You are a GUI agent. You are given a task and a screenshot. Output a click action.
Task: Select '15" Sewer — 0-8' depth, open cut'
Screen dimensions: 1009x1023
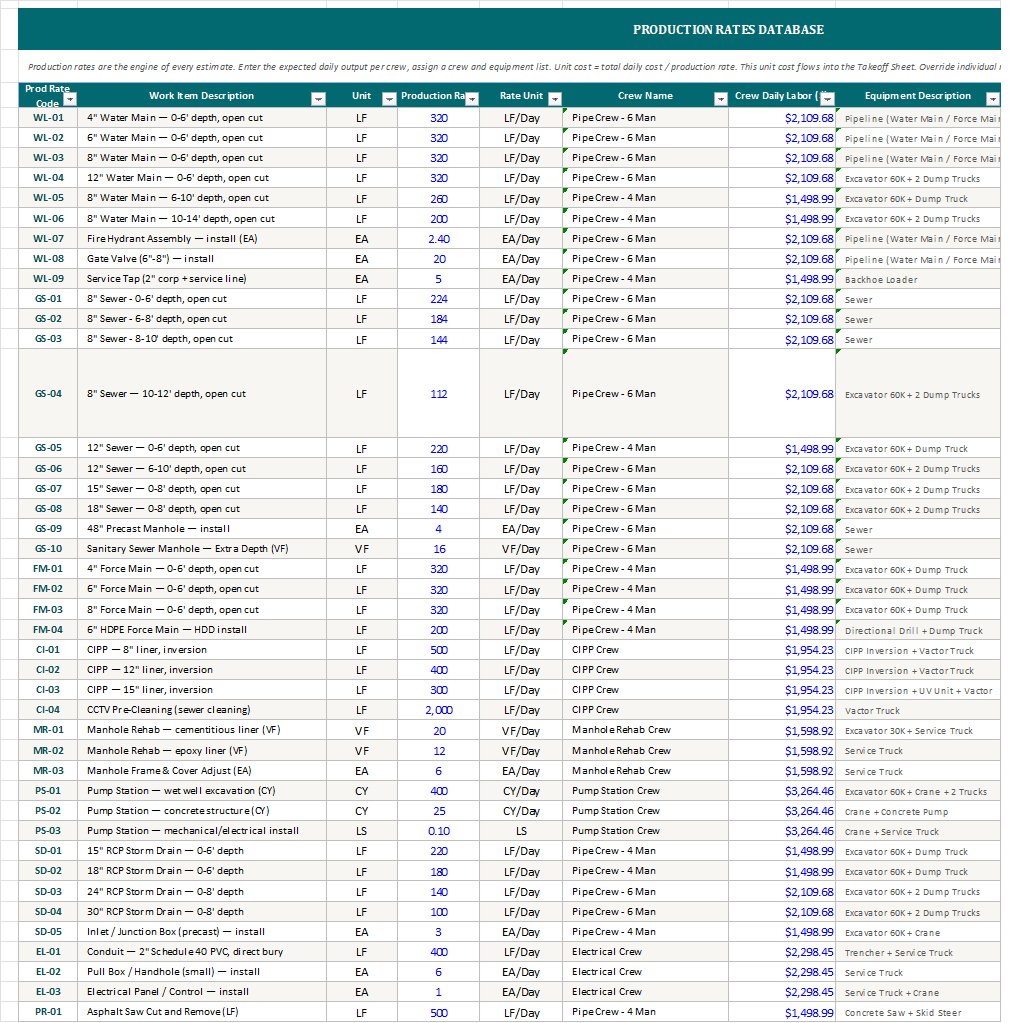point(202,489)
